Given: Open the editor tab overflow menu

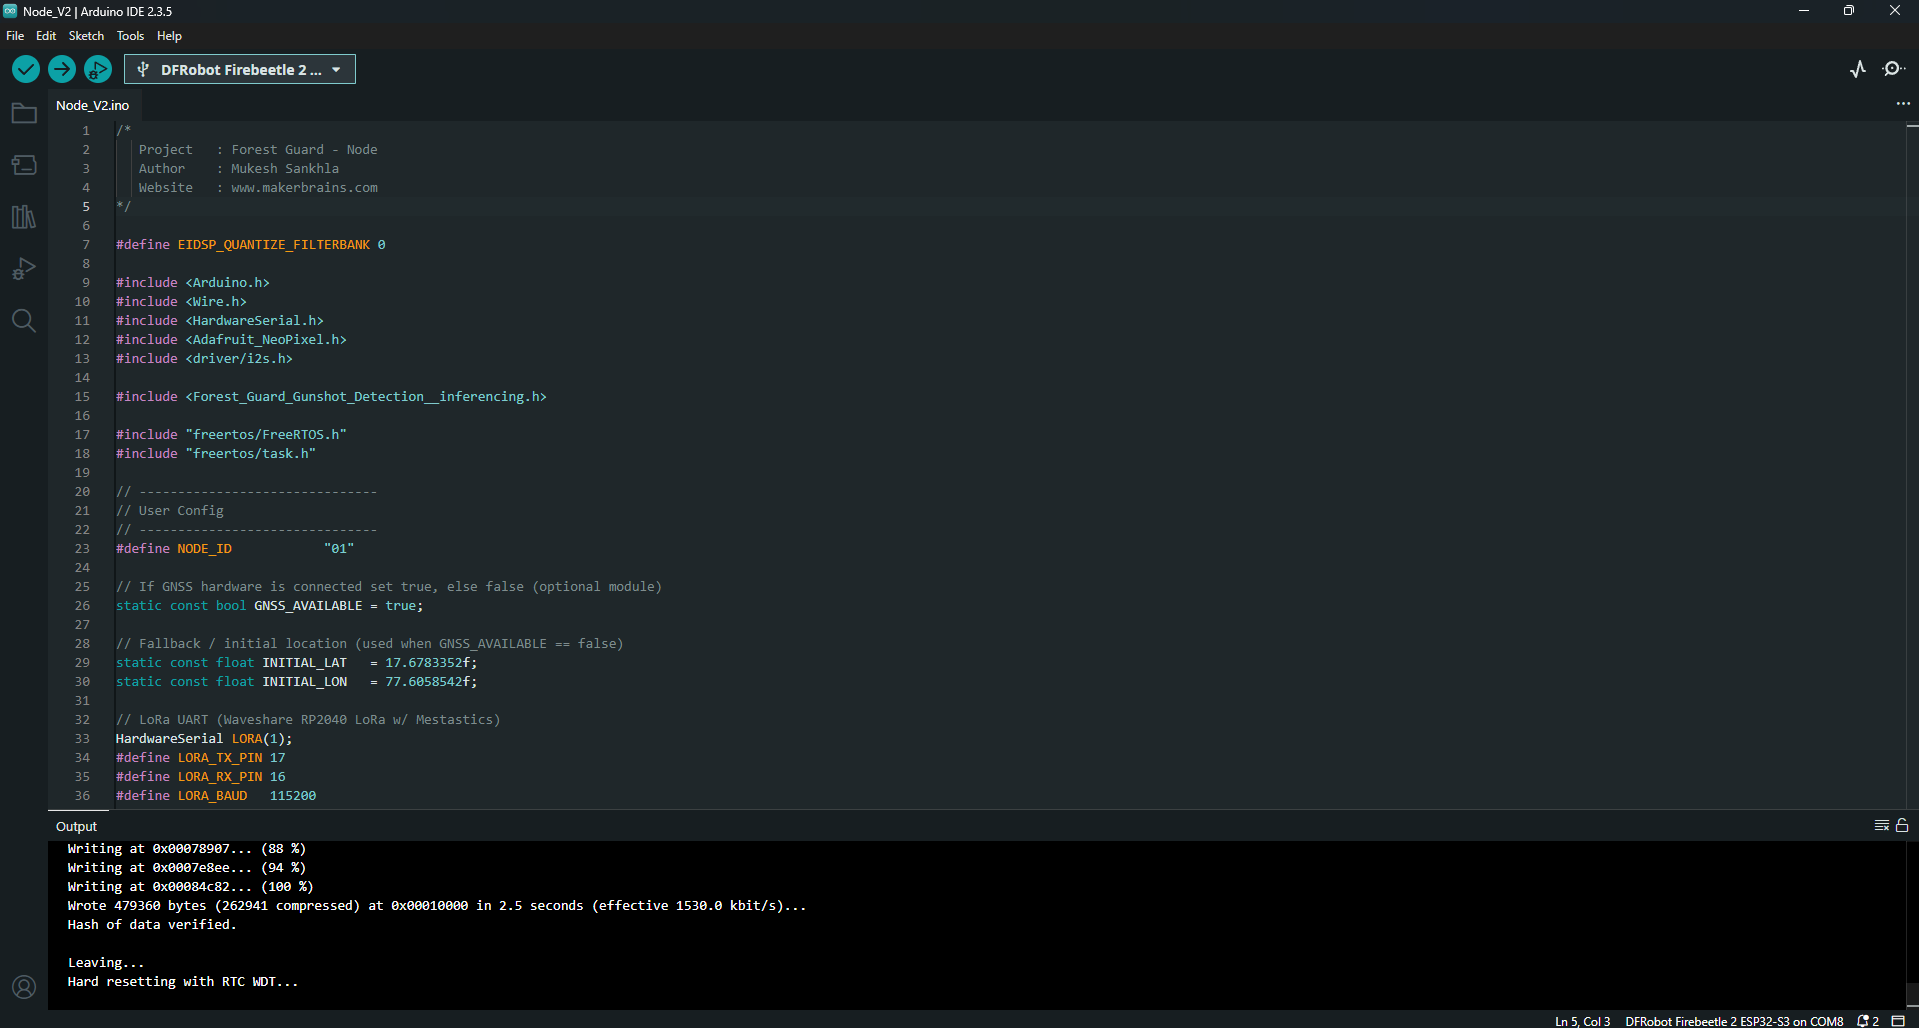Looking at the screenshot, I should click(1903, 104).
